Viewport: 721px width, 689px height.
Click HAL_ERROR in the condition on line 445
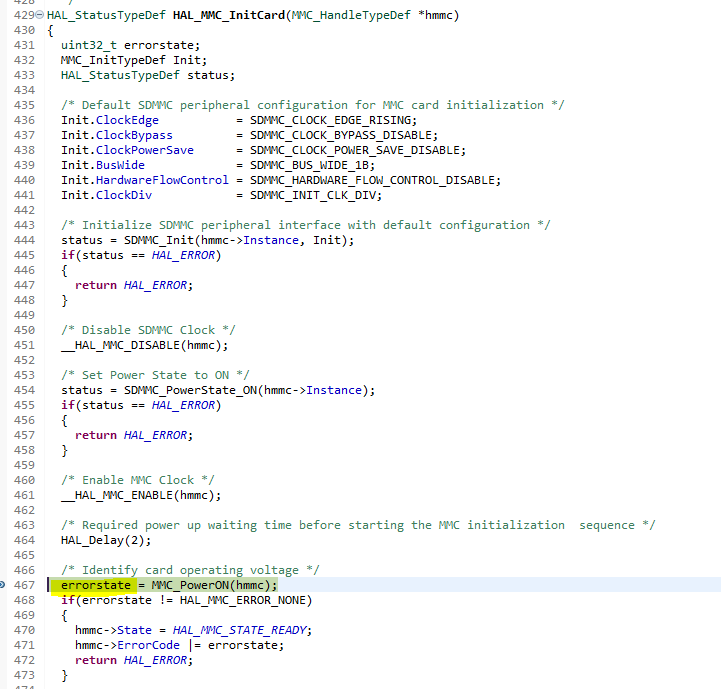[x=183, y=255]
